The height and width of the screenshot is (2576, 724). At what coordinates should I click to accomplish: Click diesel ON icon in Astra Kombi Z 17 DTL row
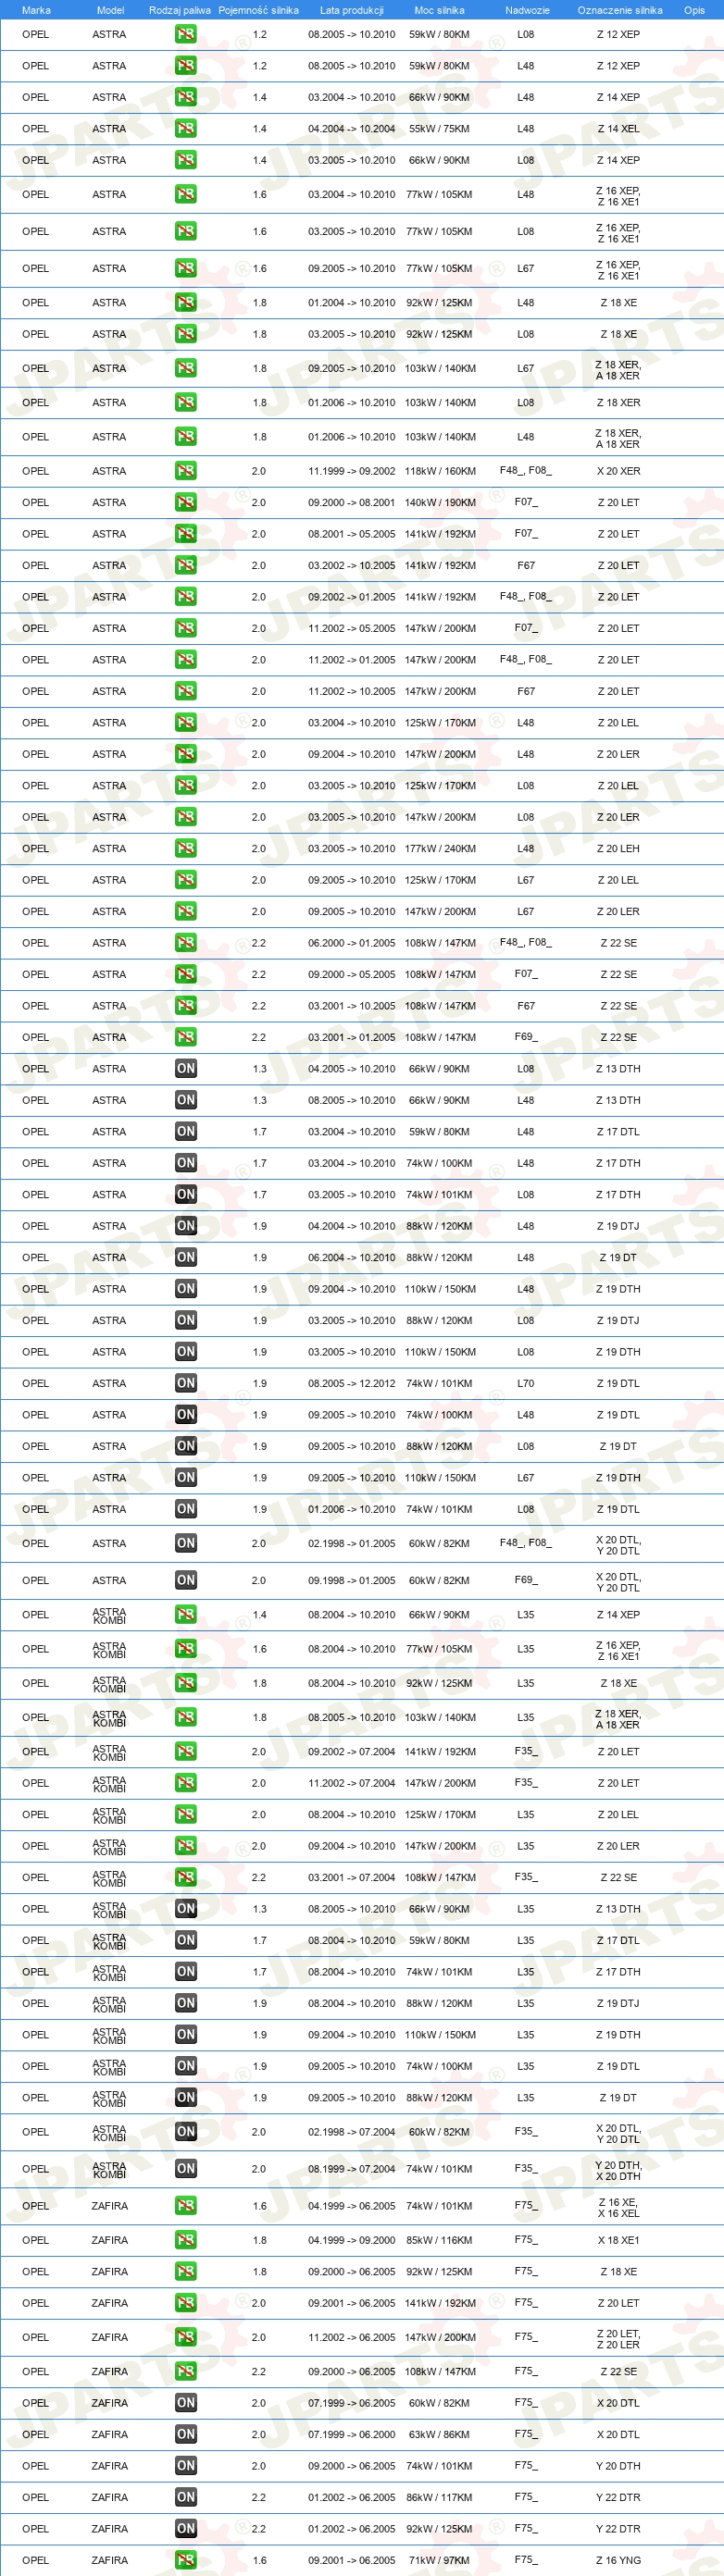click(x=186, y=1940)
